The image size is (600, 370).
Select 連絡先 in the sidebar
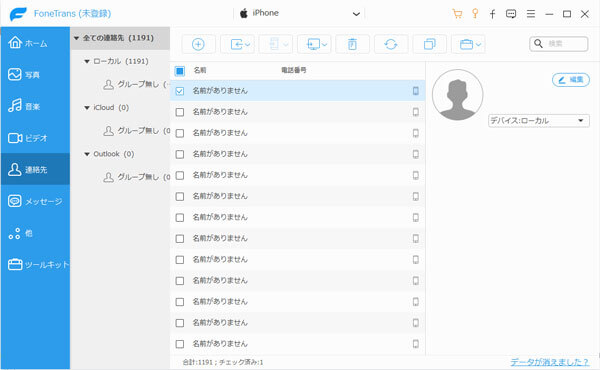click(35, 170)
